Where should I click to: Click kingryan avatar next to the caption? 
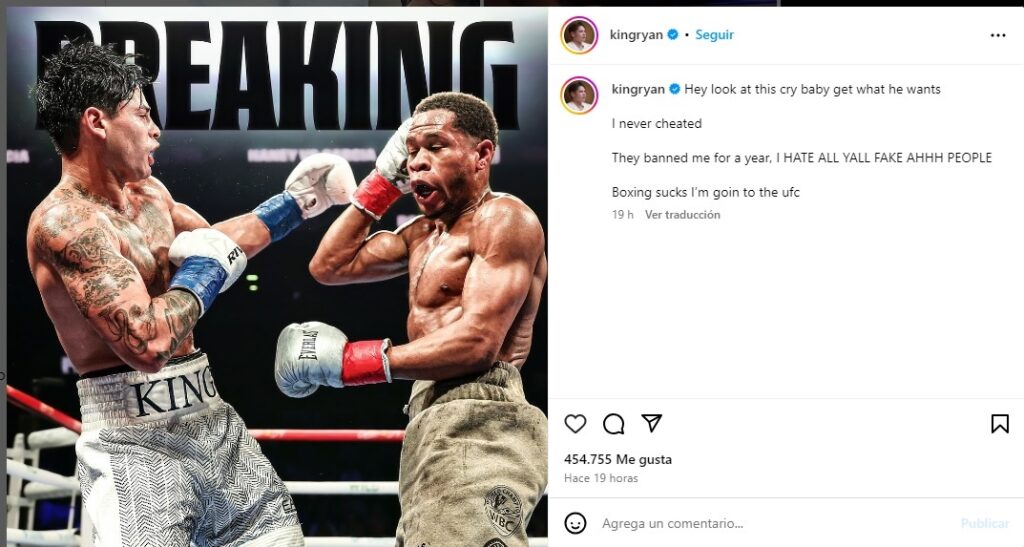(x=579, y=95)
